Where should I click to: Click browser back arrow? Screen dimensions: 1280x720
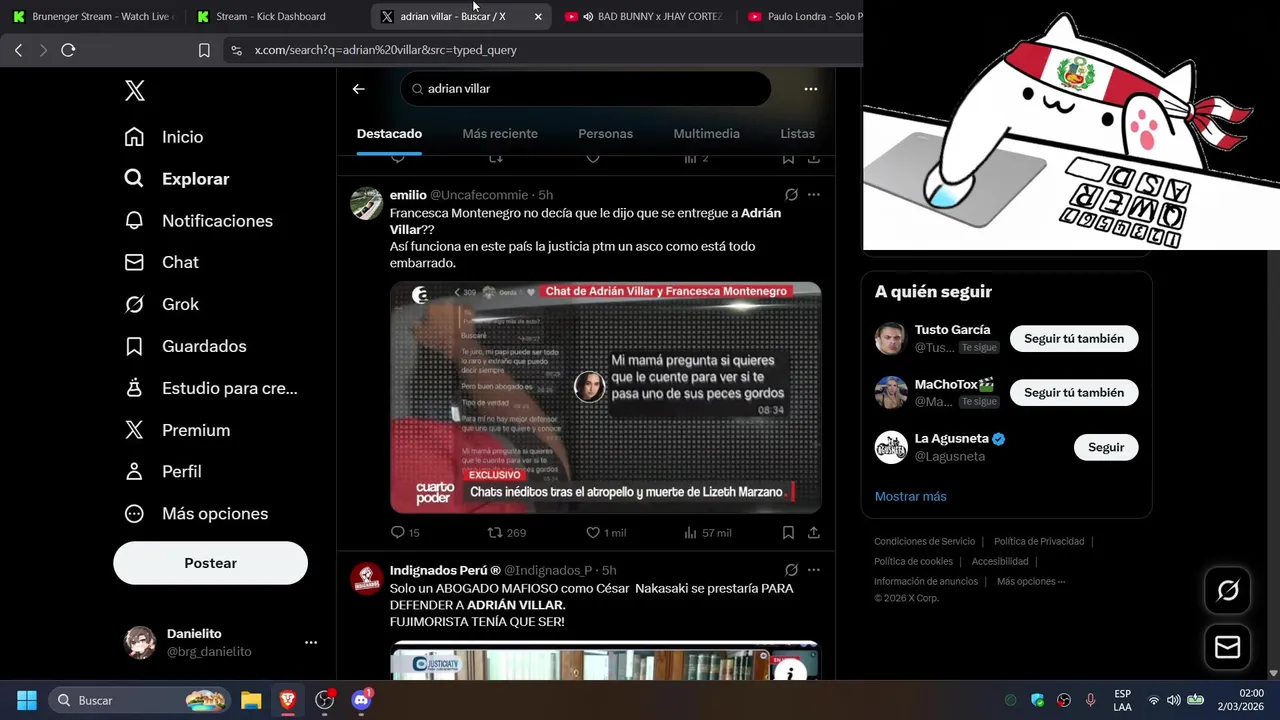point(18,50)
